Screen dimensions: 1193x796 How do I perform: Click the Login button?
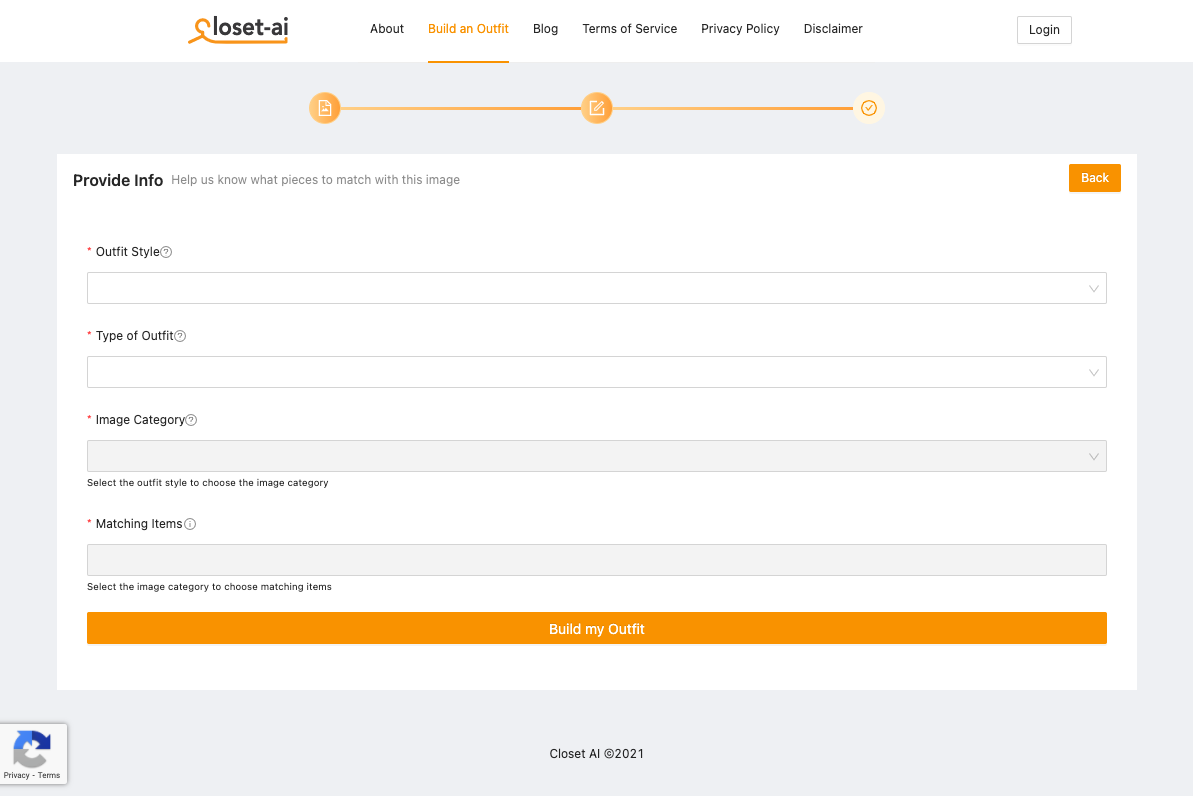tap(1044, 30)
